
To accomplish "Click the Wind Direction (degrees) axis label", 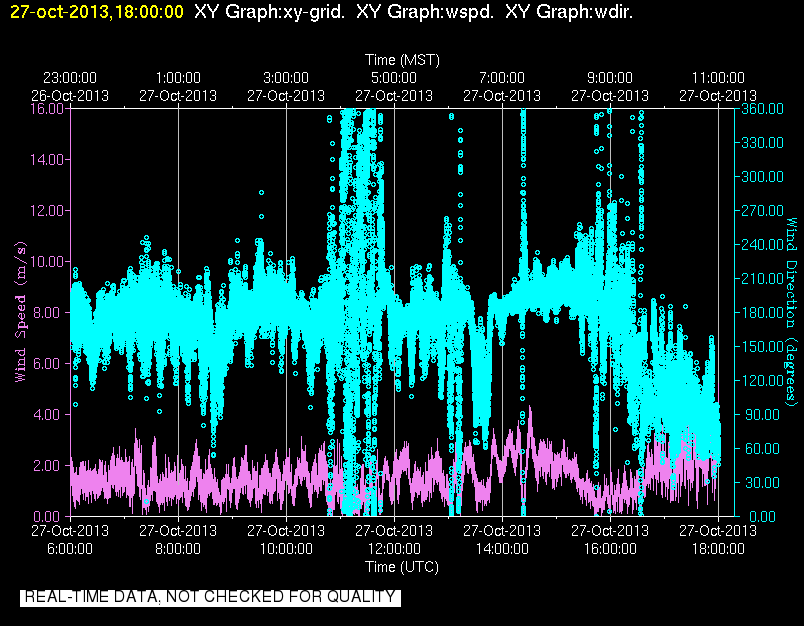I will coord(792,312).
